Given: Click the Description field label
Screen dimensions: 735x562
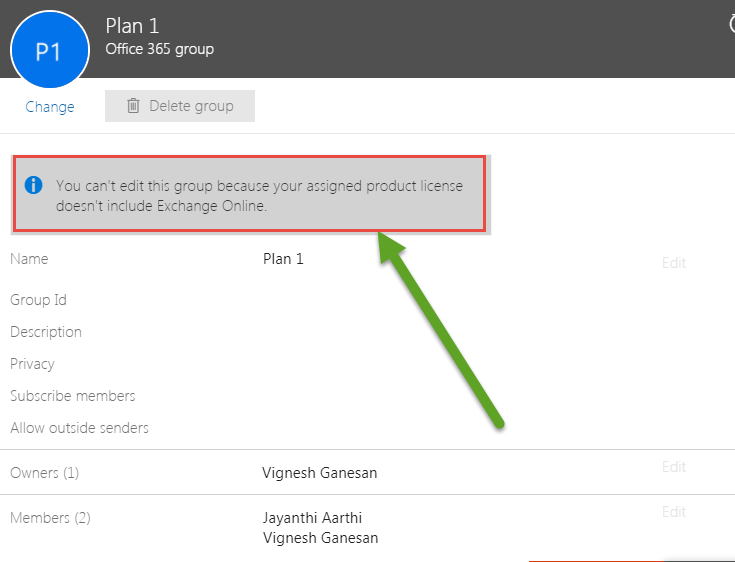Looking at the screenshot, I should coord(46,332).
